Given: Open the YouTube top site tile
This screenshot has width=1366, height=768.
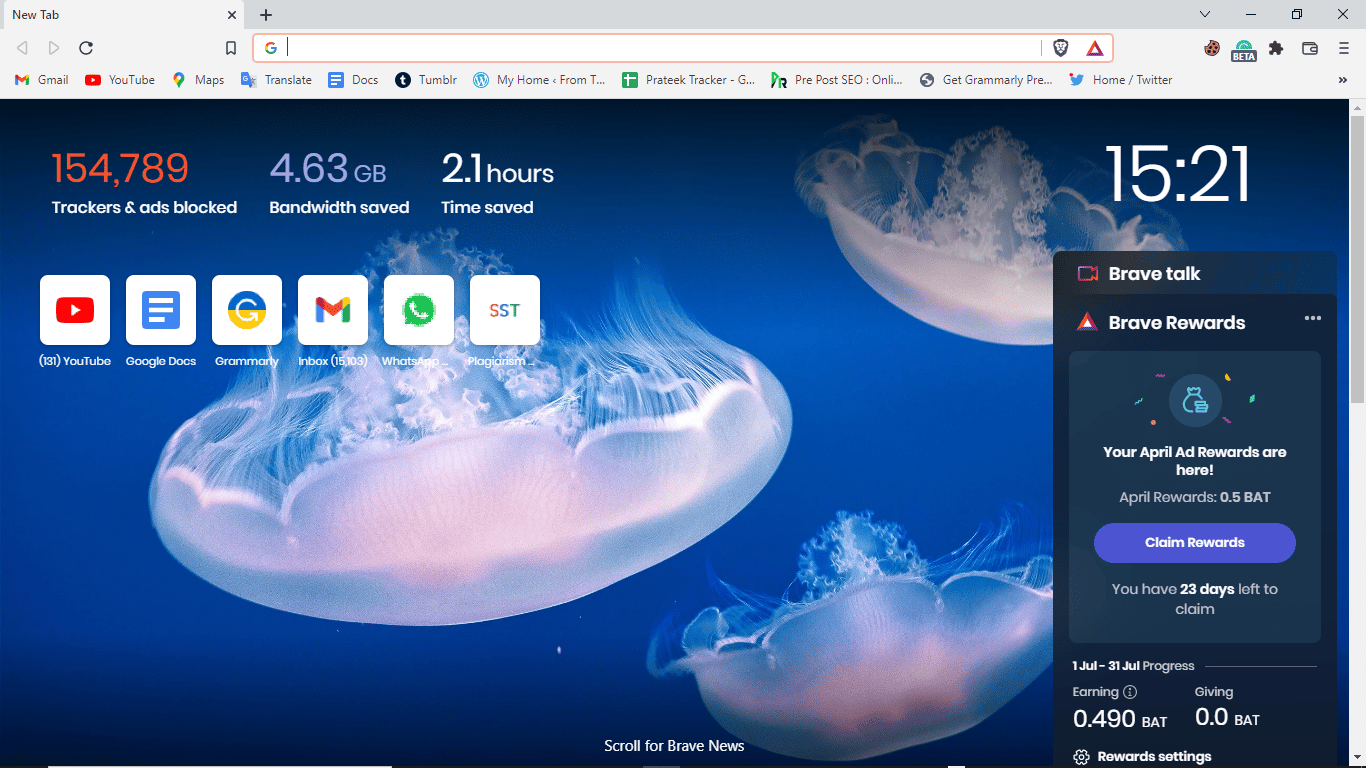Looking at the screenshot, I should 75,310.
